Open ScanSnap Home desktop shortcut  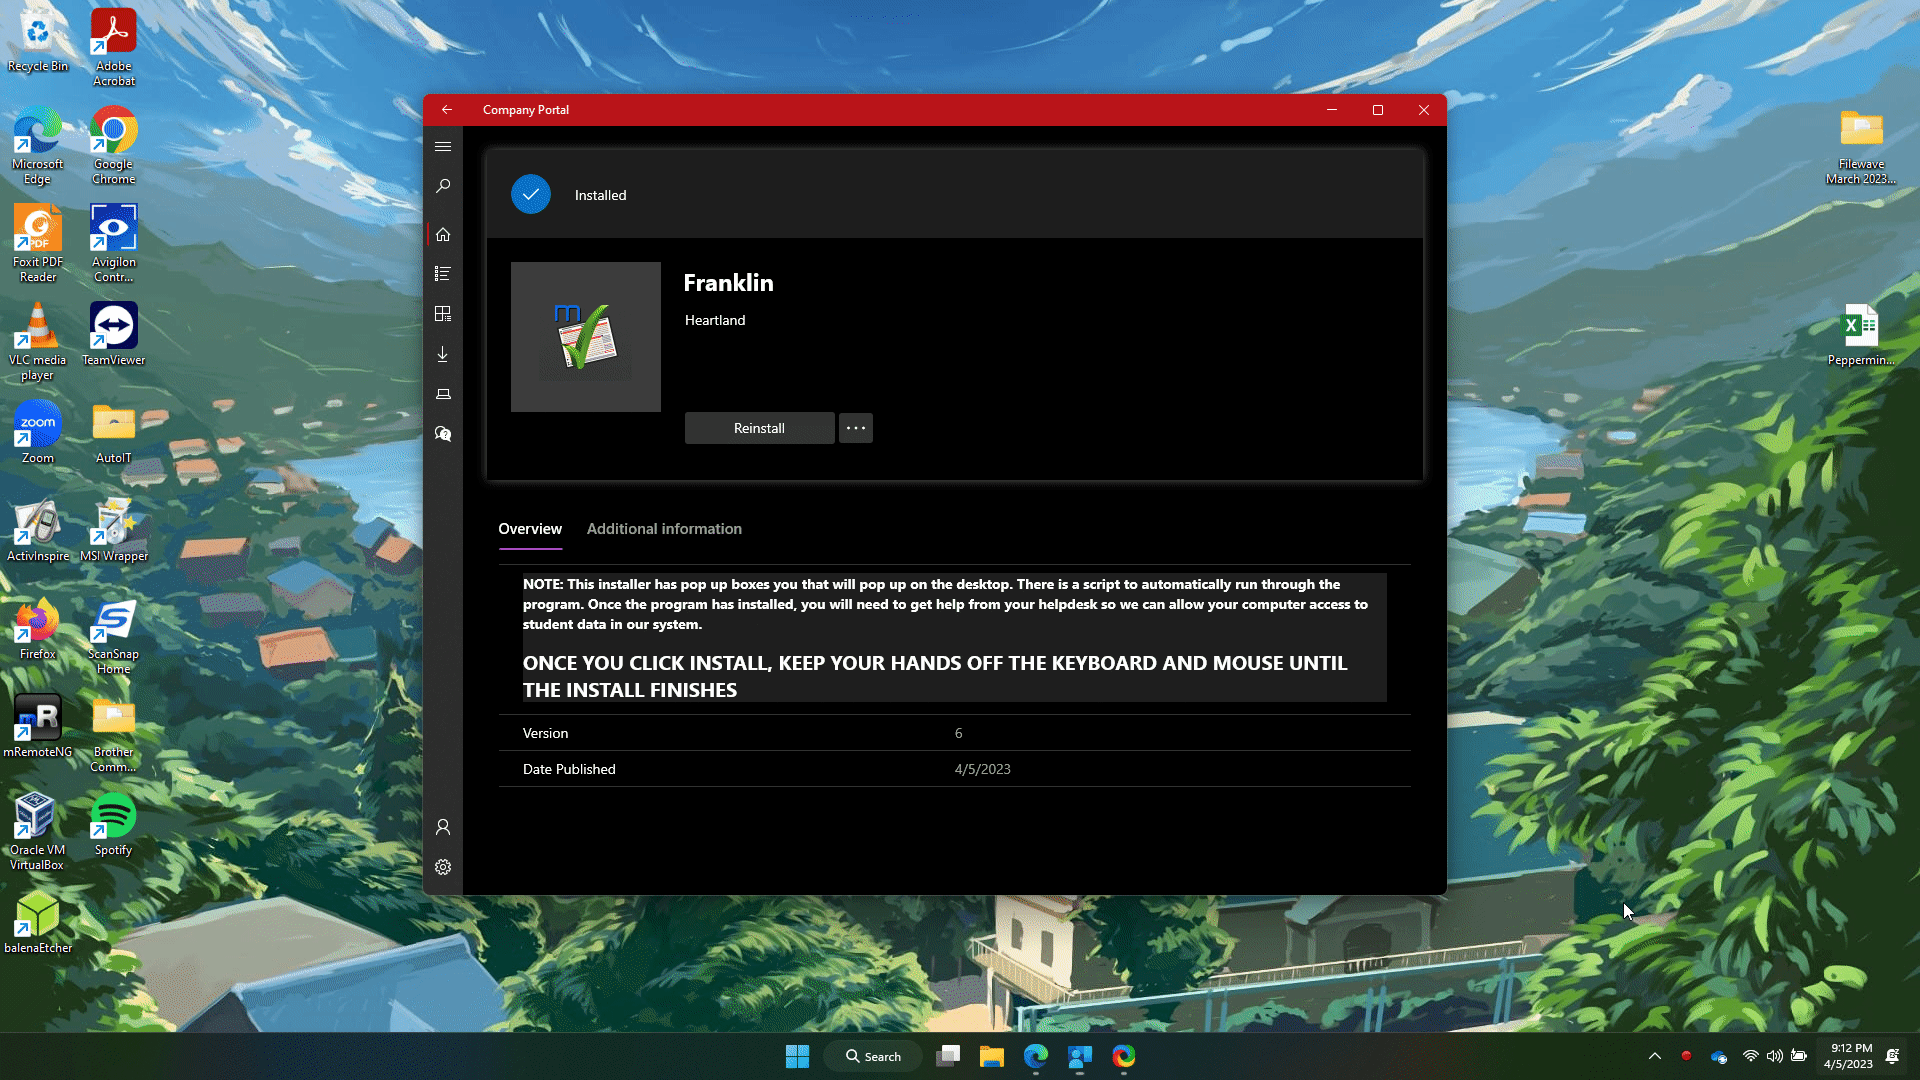[114, 636]
